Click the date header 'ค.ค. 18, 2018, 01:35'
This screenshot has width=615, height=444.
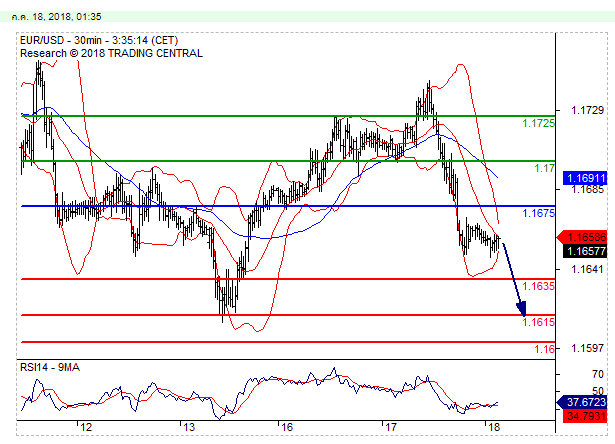click(56, 17)
